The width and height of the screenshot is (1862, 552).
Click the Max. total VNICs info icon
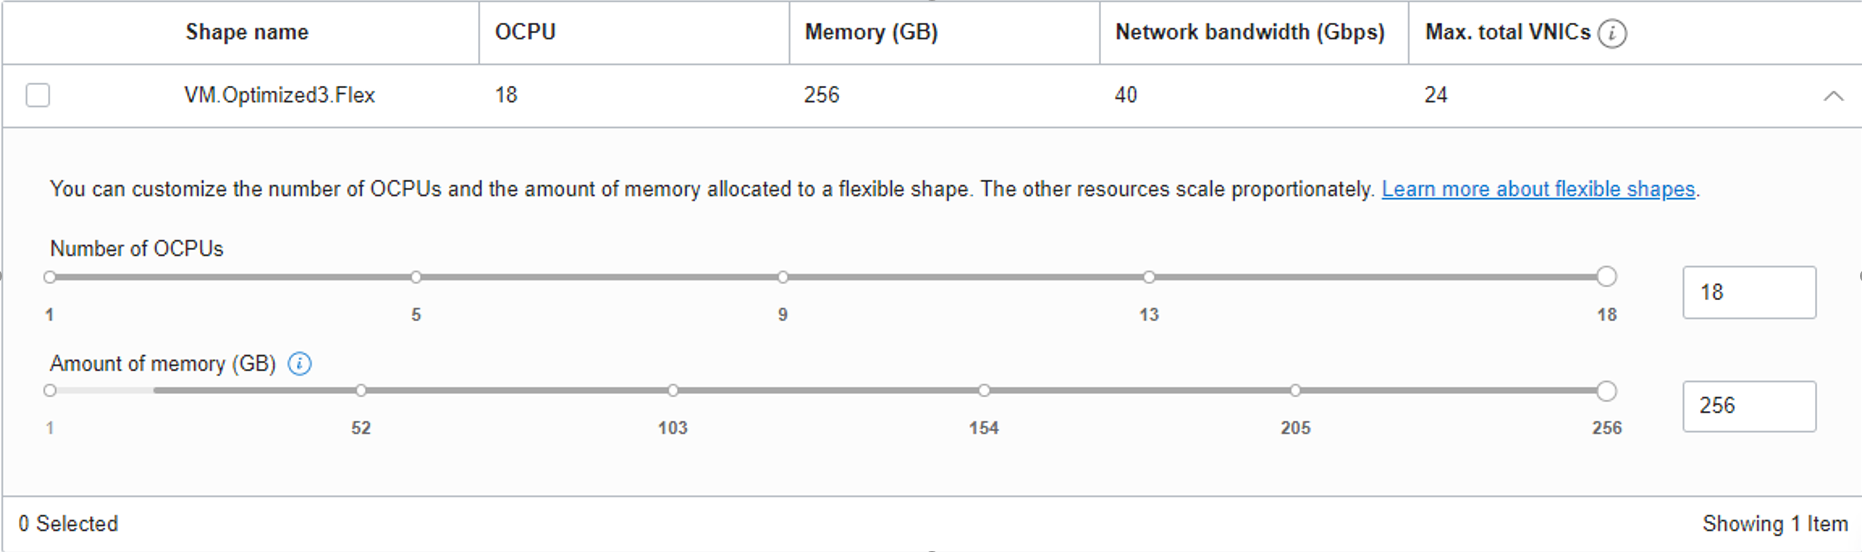tap(1611, 33)
